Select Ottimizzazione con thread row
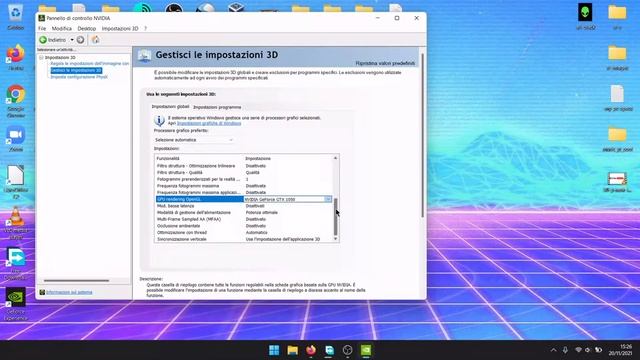The image size is (640, 360). [x=244, y=232]
